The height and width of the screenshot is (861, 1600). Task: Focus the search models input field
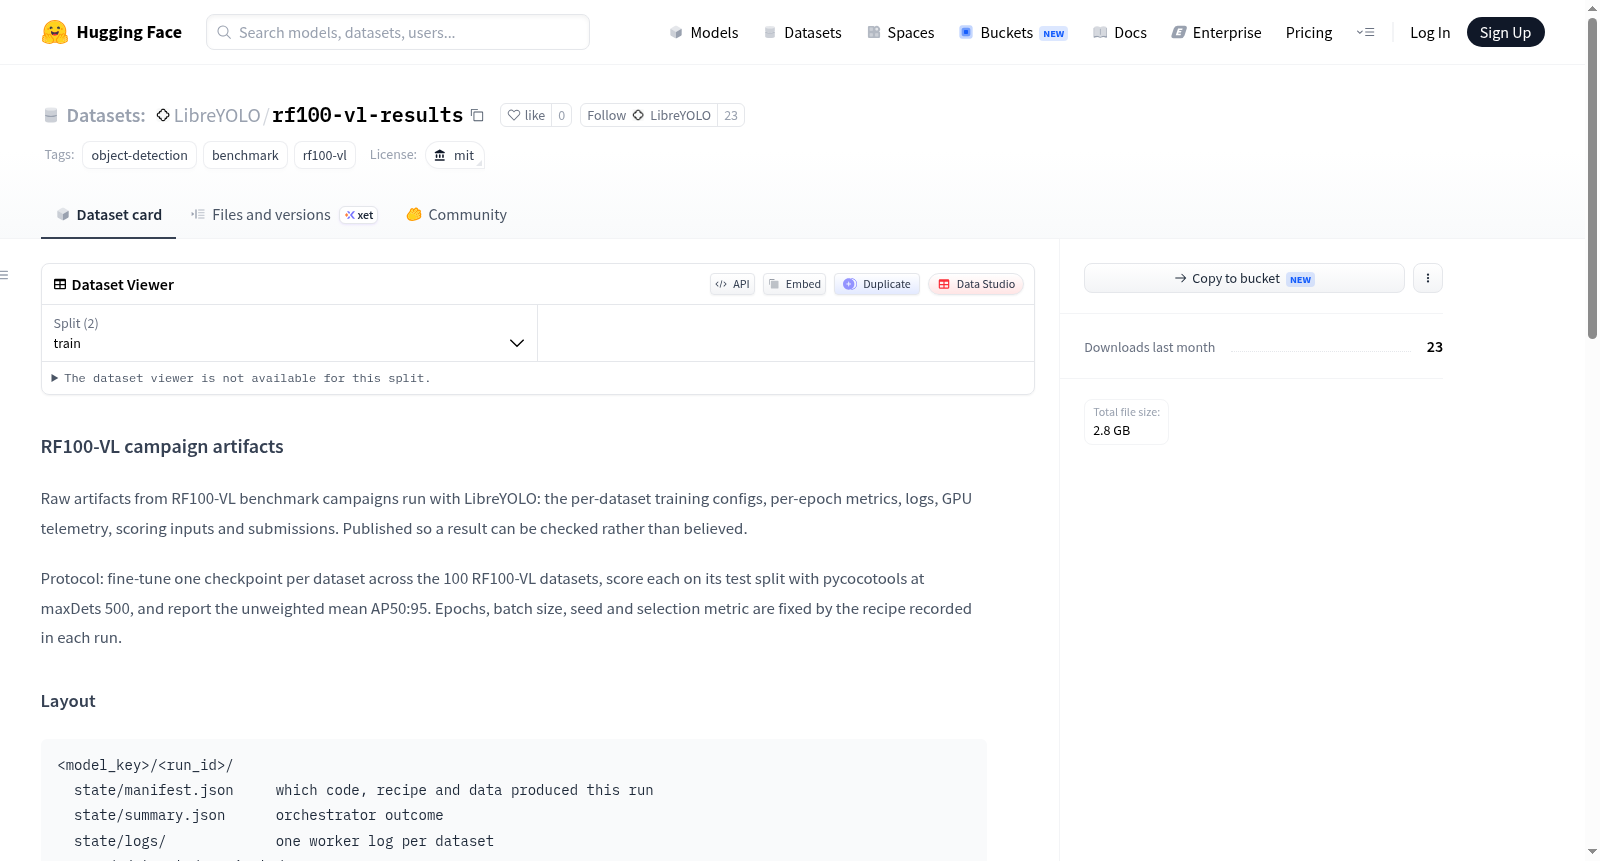click(x=398, y=32)
